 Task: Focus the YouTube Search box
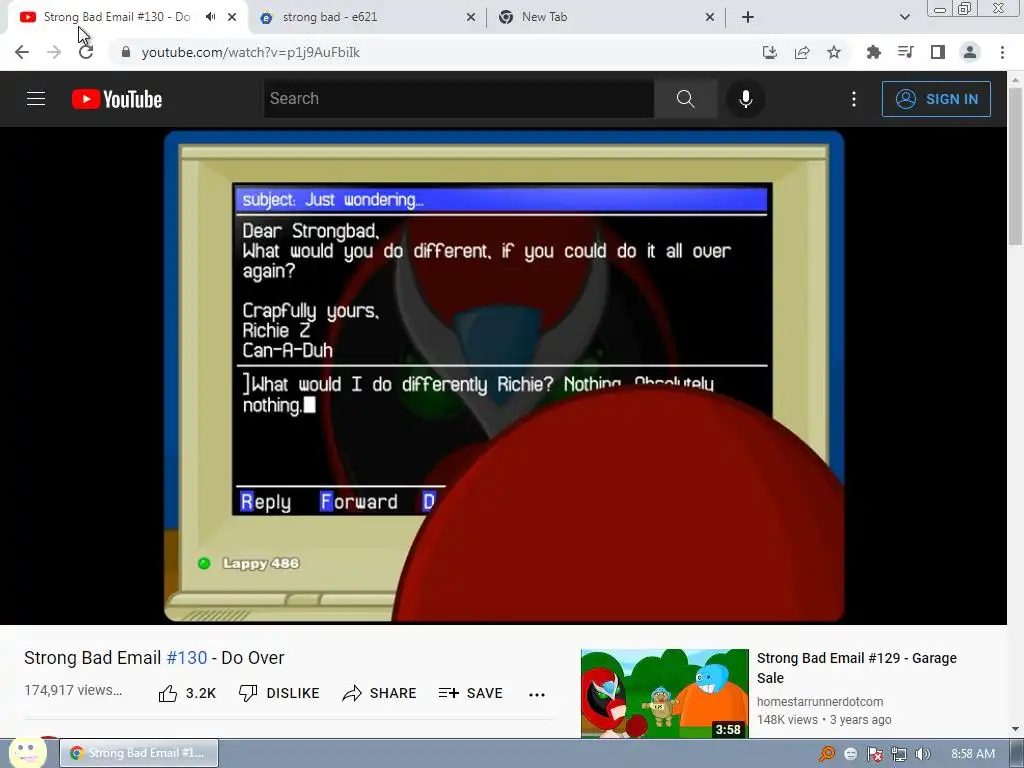(458, 99)
